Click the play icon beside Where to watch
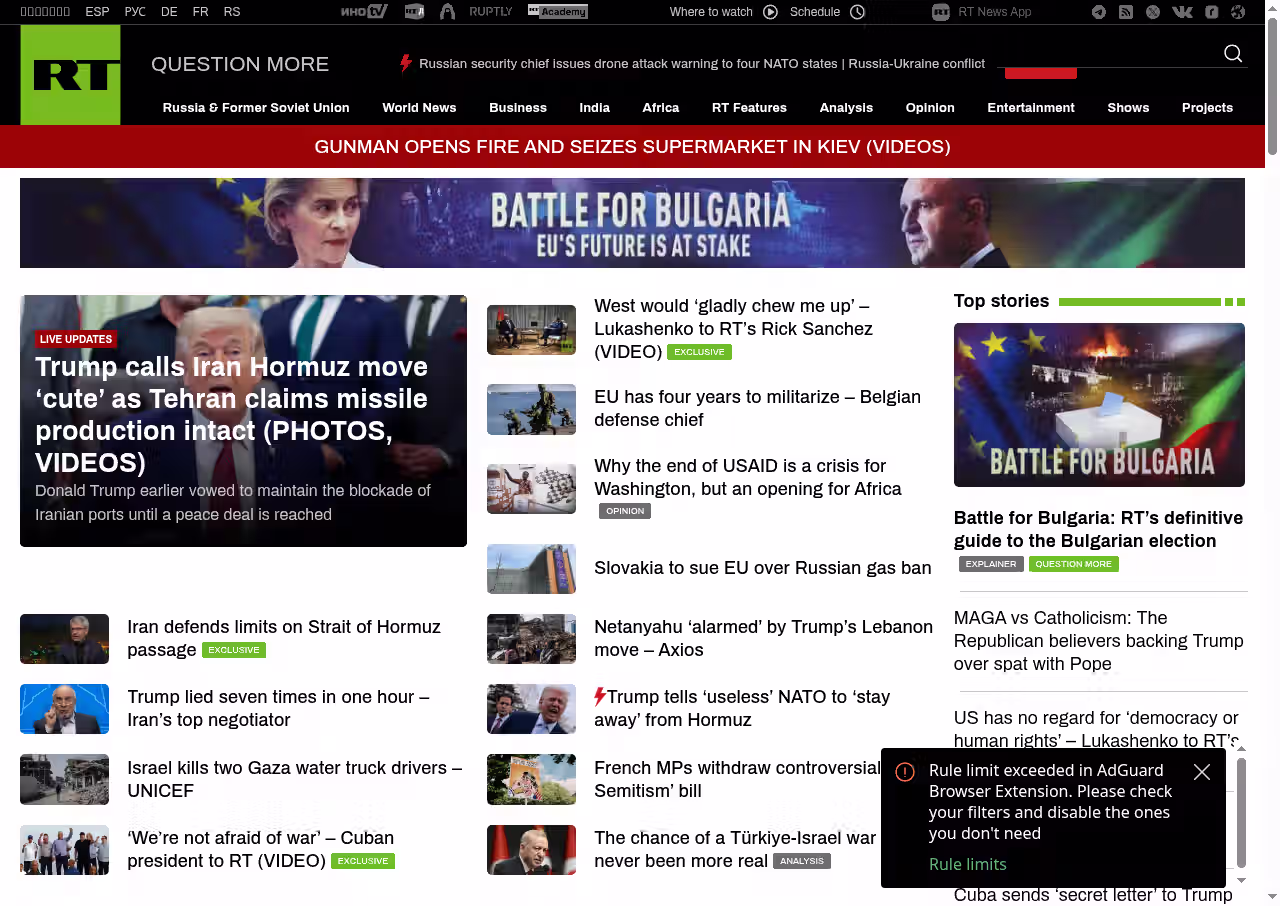Screen dimensions: 1280x906 click(x=770, y=12)
